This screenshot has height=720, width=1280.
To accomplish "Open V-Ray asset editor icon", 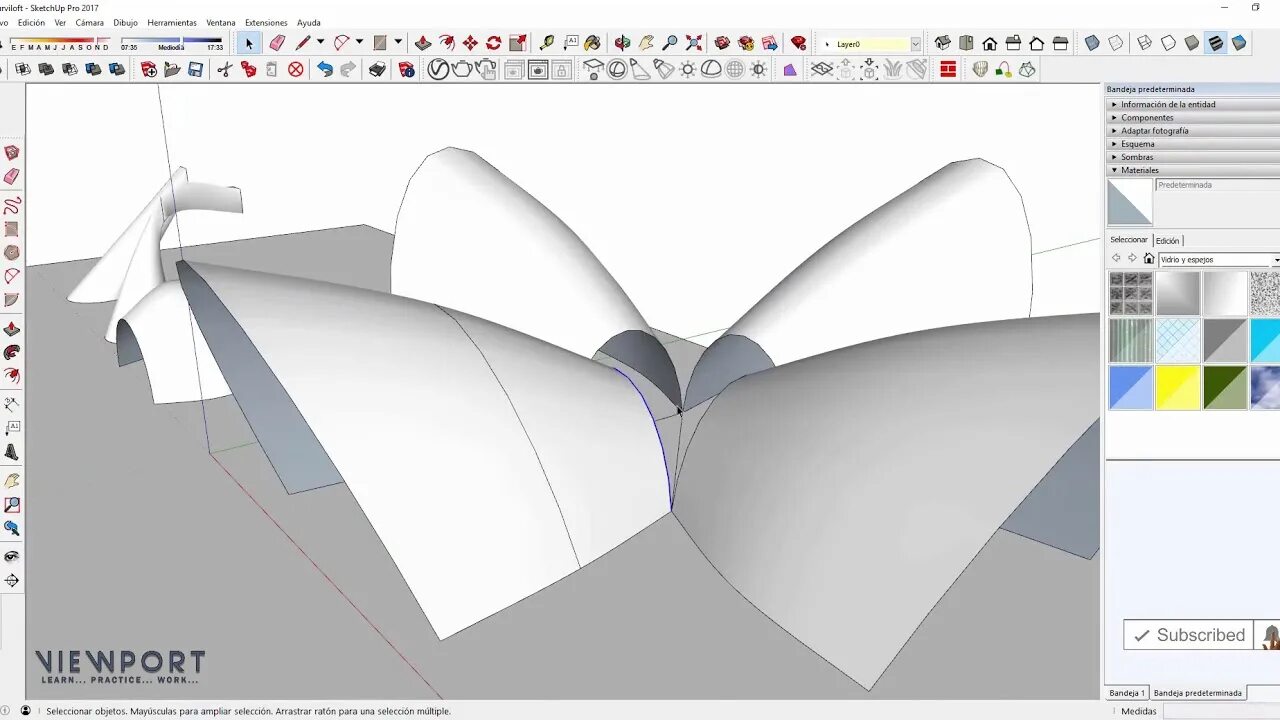I will point(438,69).
